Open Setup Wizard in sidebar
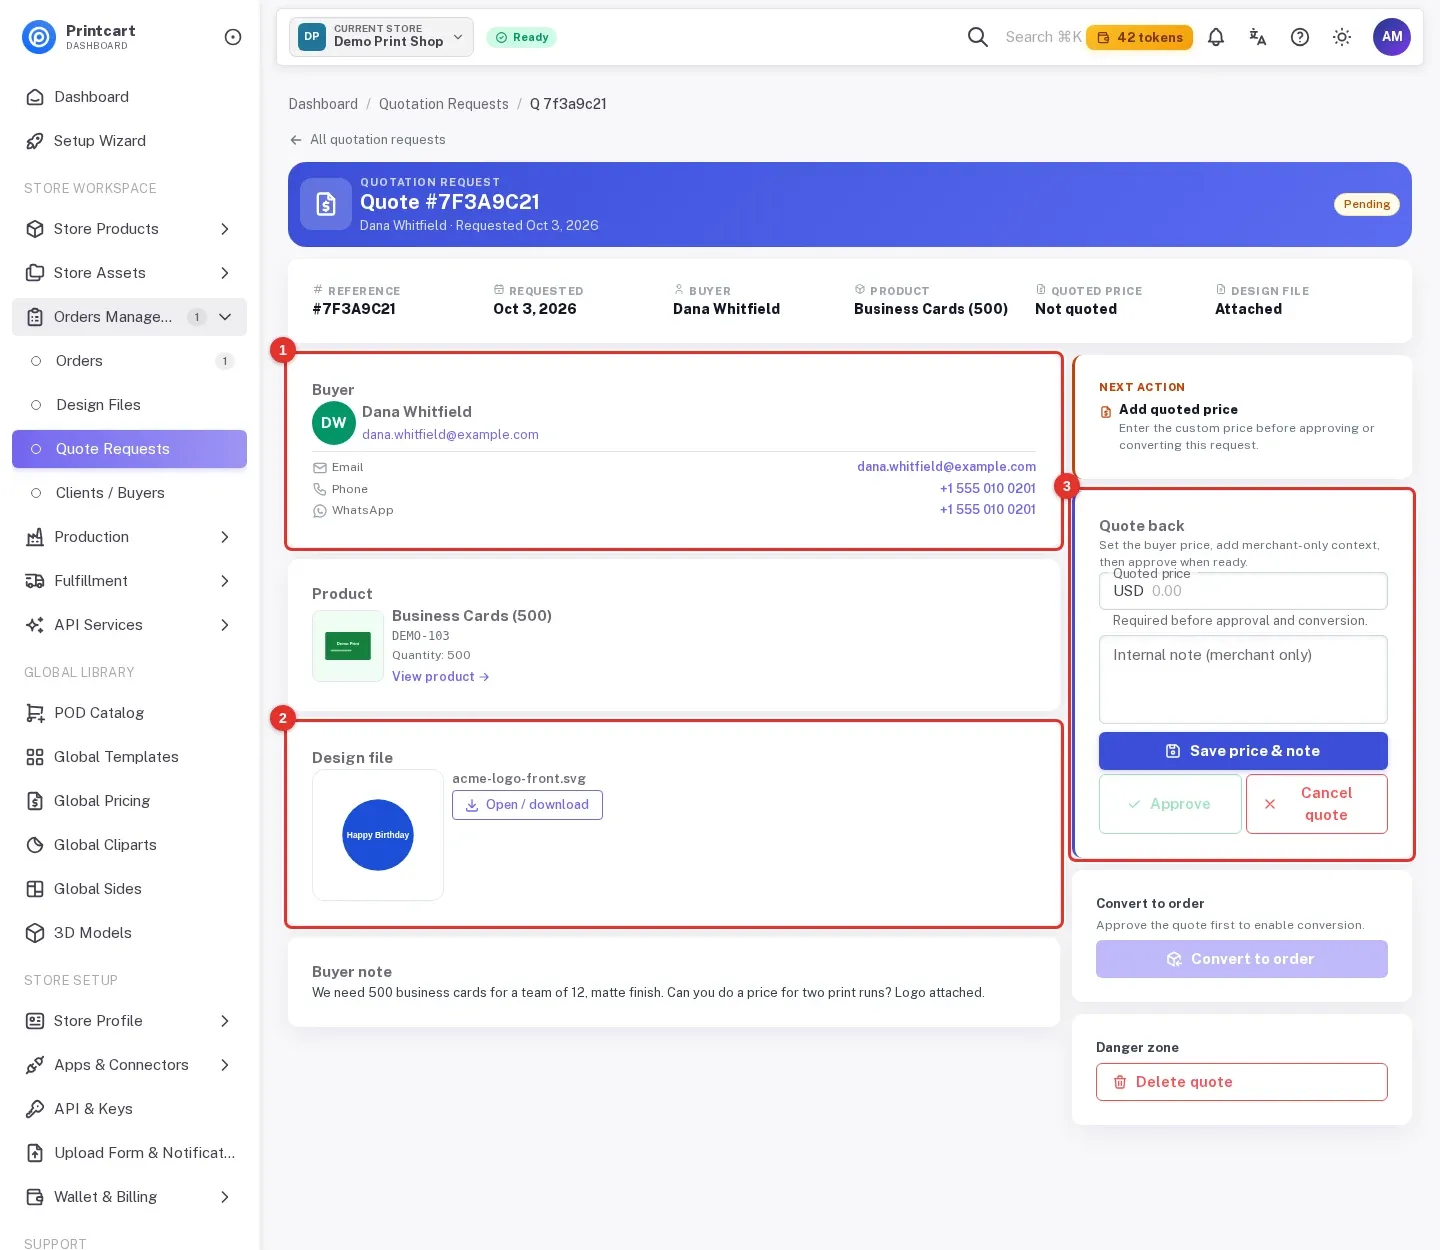 click(129, 141)
